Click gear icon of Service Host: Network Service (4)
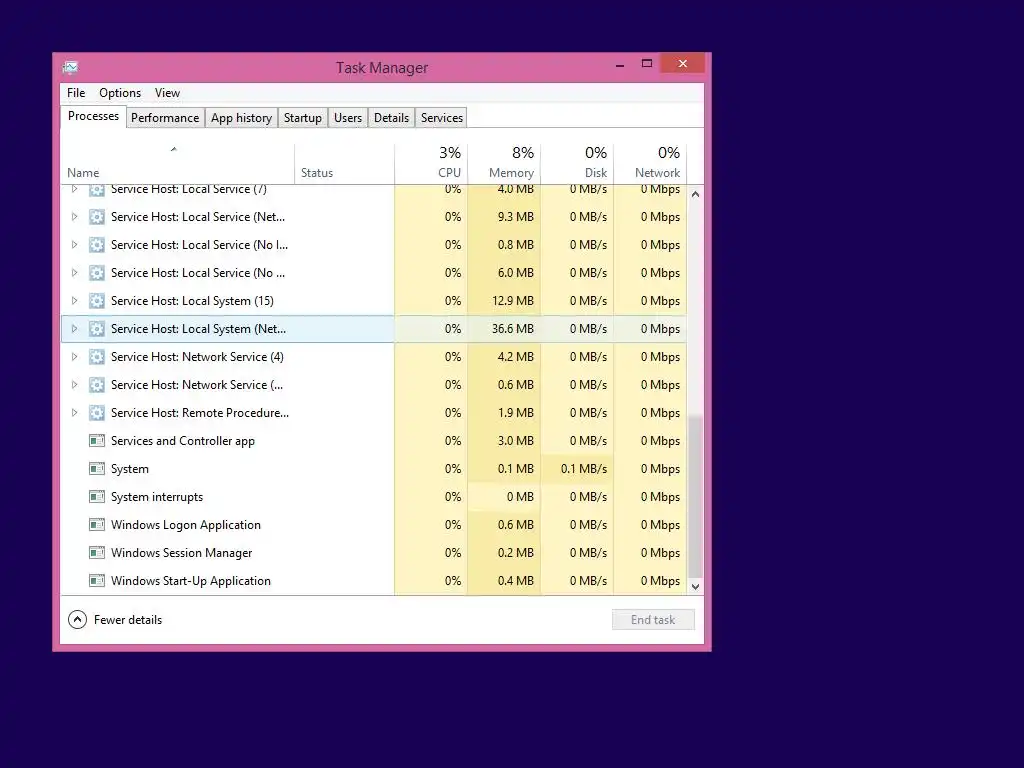This screenshot has width=1024, height=768. (x=97, y=357)
